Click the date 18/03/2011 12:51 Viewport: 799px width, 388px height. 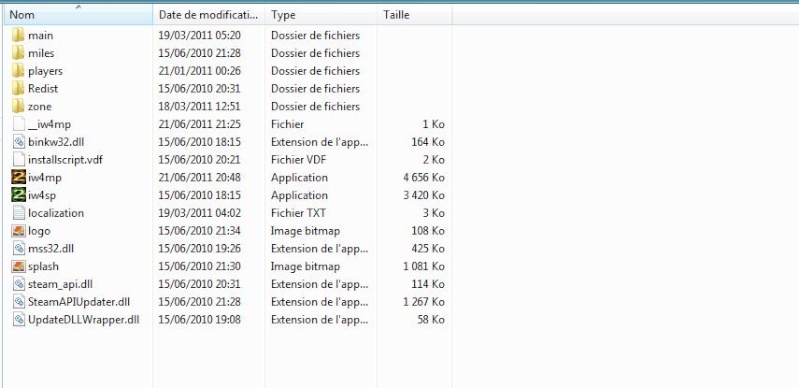200,107
